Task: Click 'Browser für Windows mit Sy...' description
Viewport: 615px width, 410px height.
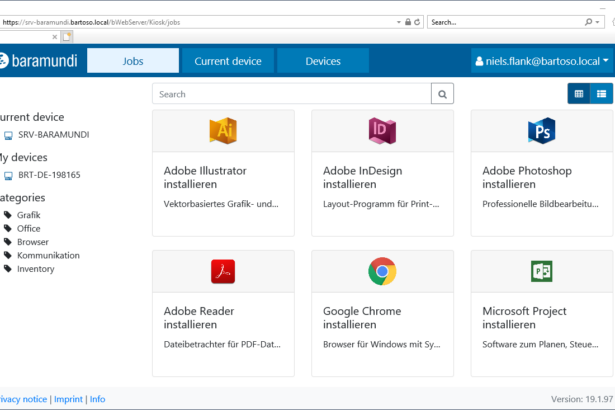Action: click(382, 344)
